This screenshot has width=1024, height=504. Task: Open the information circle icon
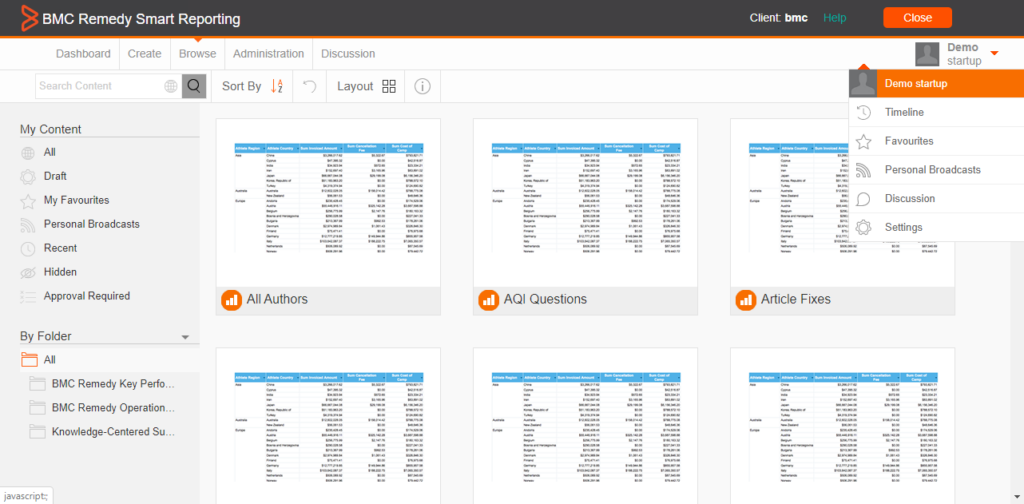tap(423, 86)
